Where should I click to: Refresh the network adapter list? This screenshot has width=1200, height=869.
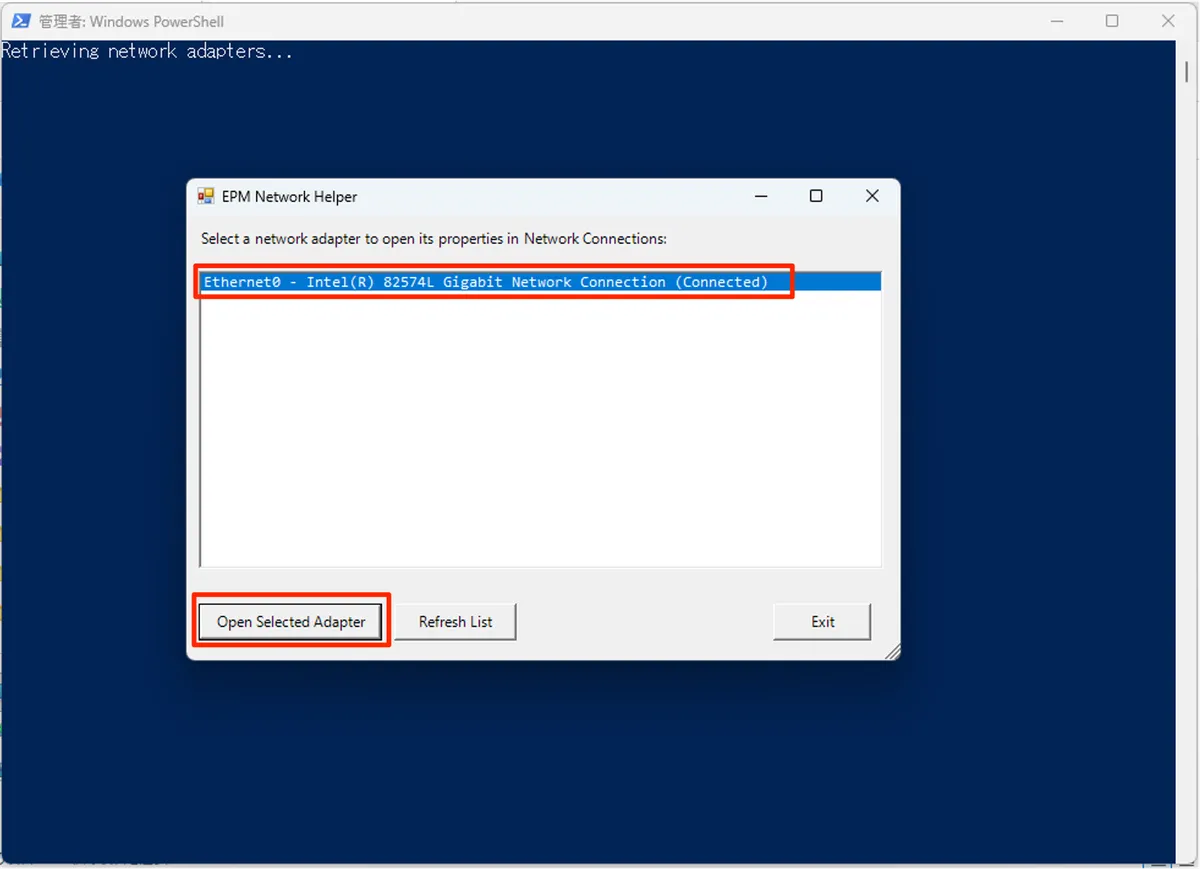point(455,621)
